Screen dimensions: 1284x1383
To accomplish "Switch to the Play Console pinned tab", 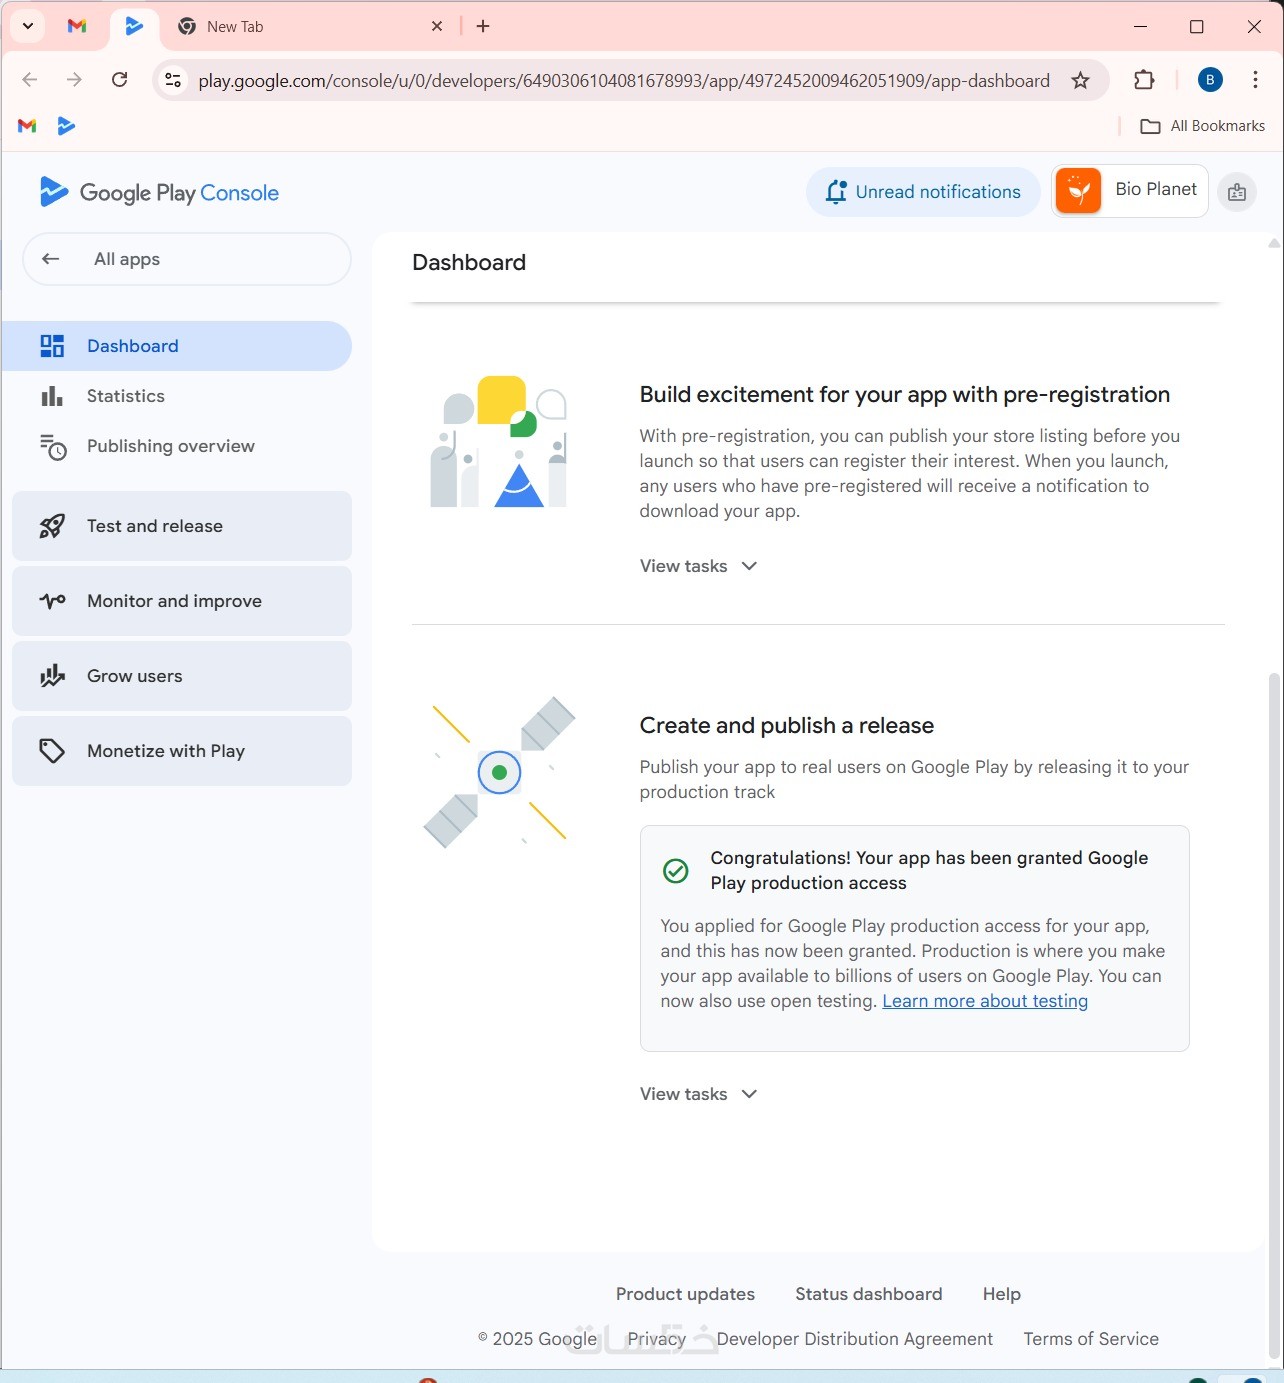I will [134, 26].
